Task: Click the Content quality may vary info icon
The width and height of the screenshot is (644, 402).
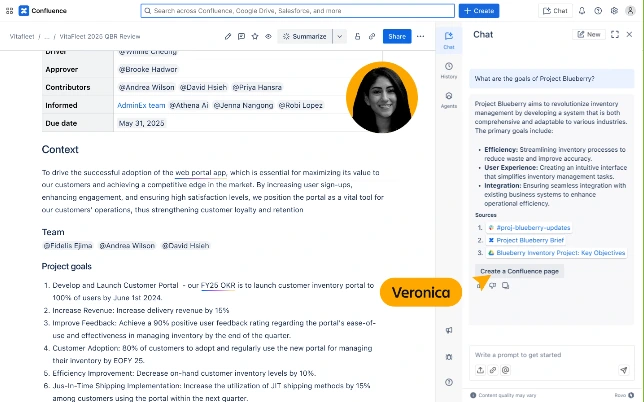Action: click(x=473, y=395)
